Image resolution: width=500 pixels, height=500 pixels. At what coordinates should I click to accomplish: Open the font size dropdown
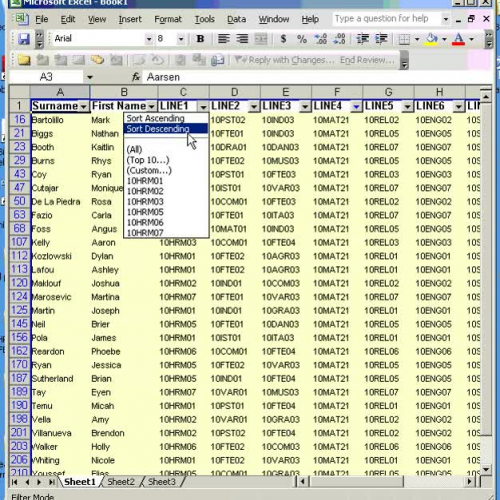181,39
